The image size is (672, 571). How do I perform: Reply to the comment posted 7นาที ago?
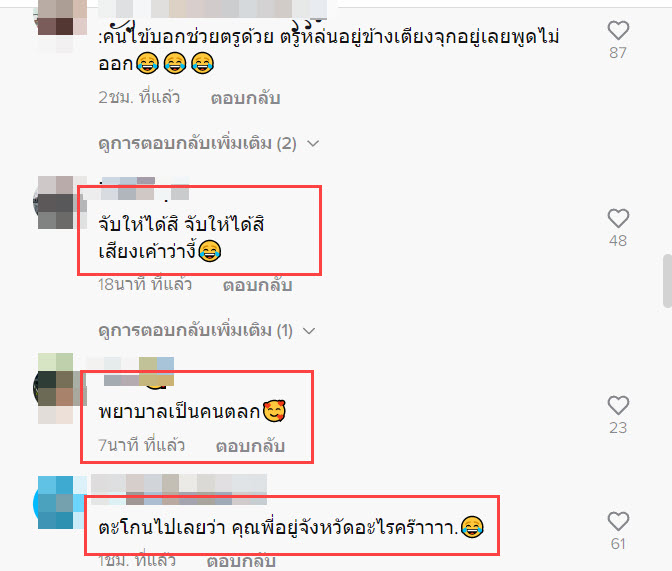pyautogui.click(x=250, y=446)
